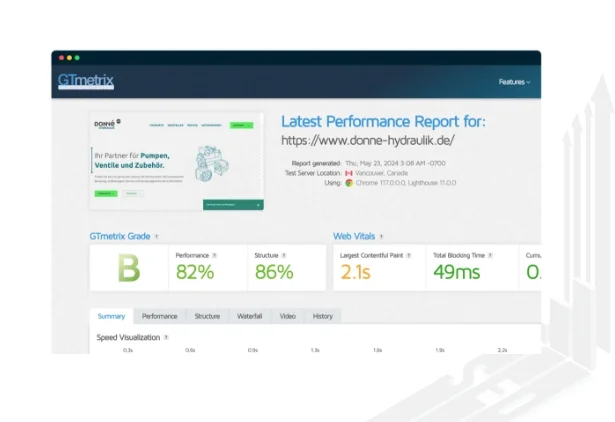Switch to the Performance tab
The height and width of the screenshot is (422, 615).
(x=159, y=316)
